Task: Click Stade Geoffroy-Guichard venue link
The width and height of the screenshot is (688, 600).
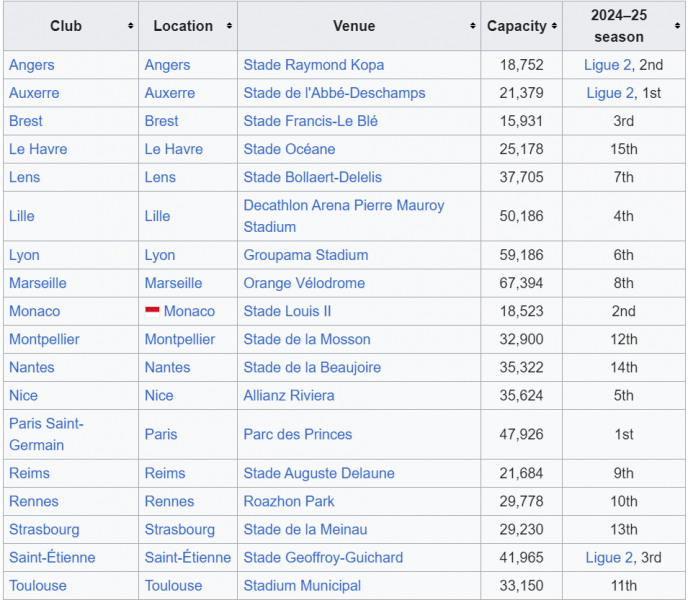Action: tap(323, 557)
